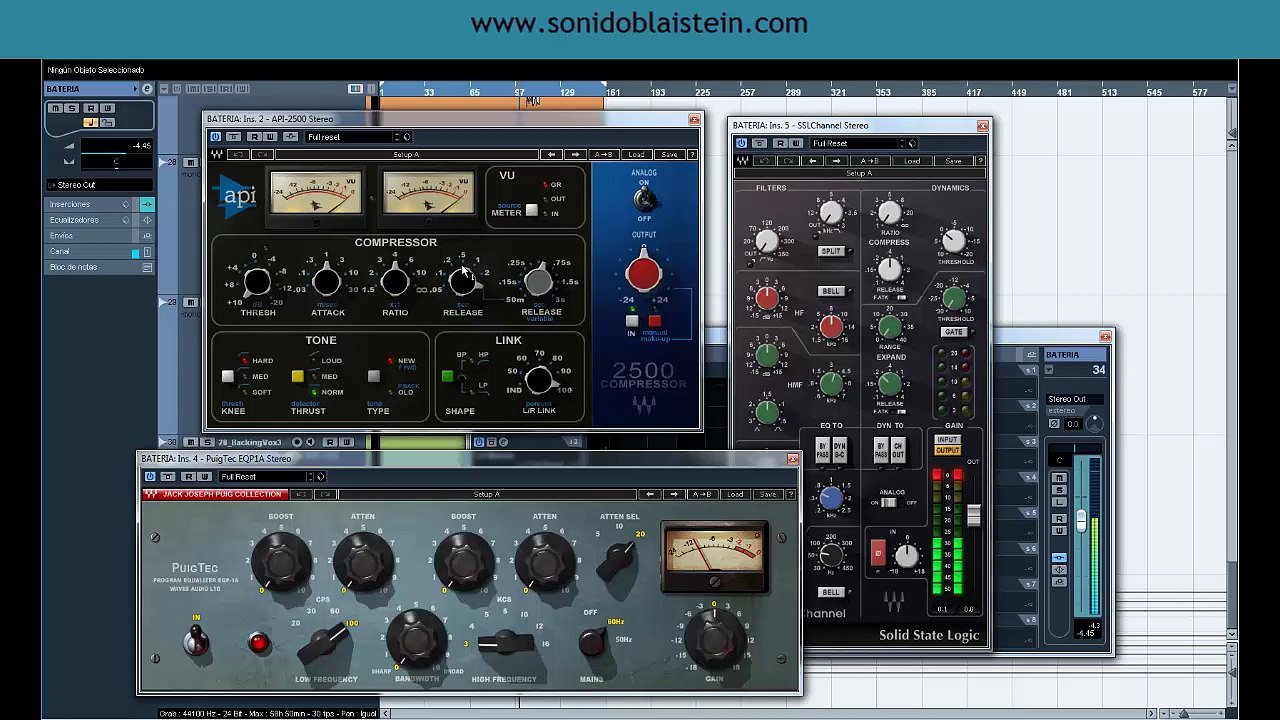
Task: Open BATERIA channel edit settings (e icon)
Action: pyautogui.click(x=147, y=89)
